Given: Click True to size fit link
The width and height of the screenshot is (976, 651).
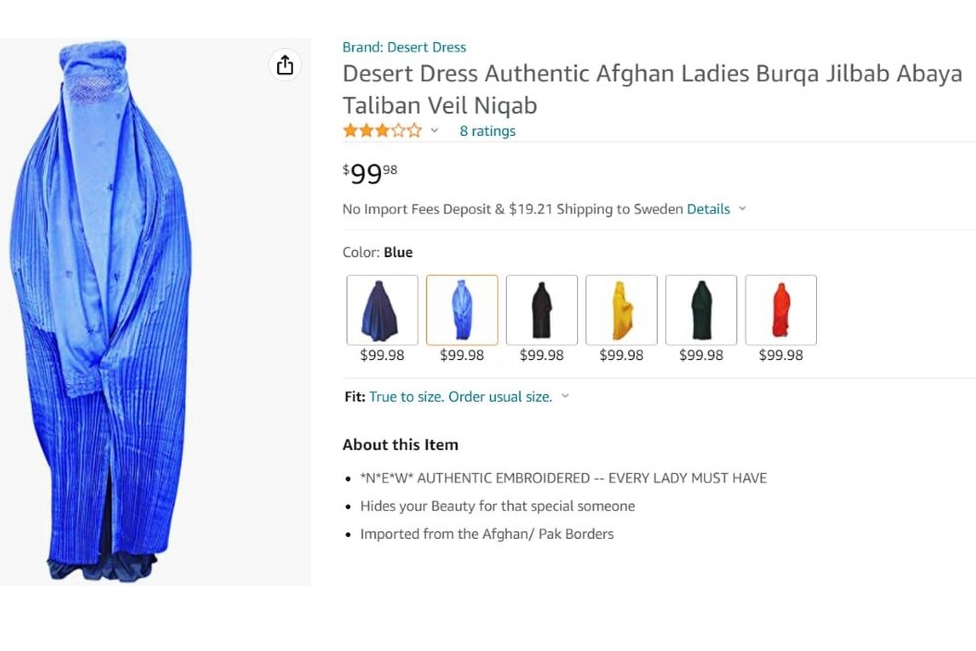Looking at the screenshot, I should click(460, 397).
